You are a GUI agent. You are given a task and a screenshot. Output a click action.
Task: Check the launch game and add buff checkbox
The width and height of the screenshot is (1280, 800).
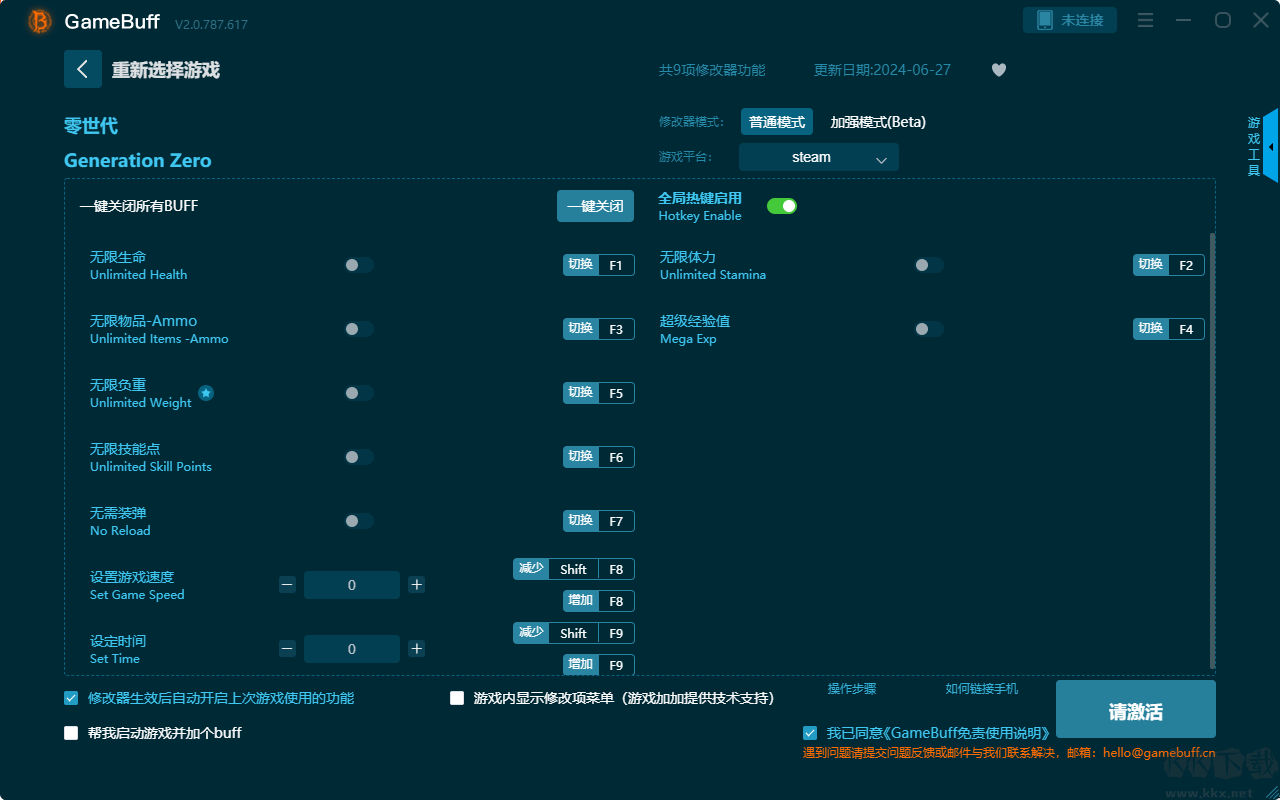71,733
